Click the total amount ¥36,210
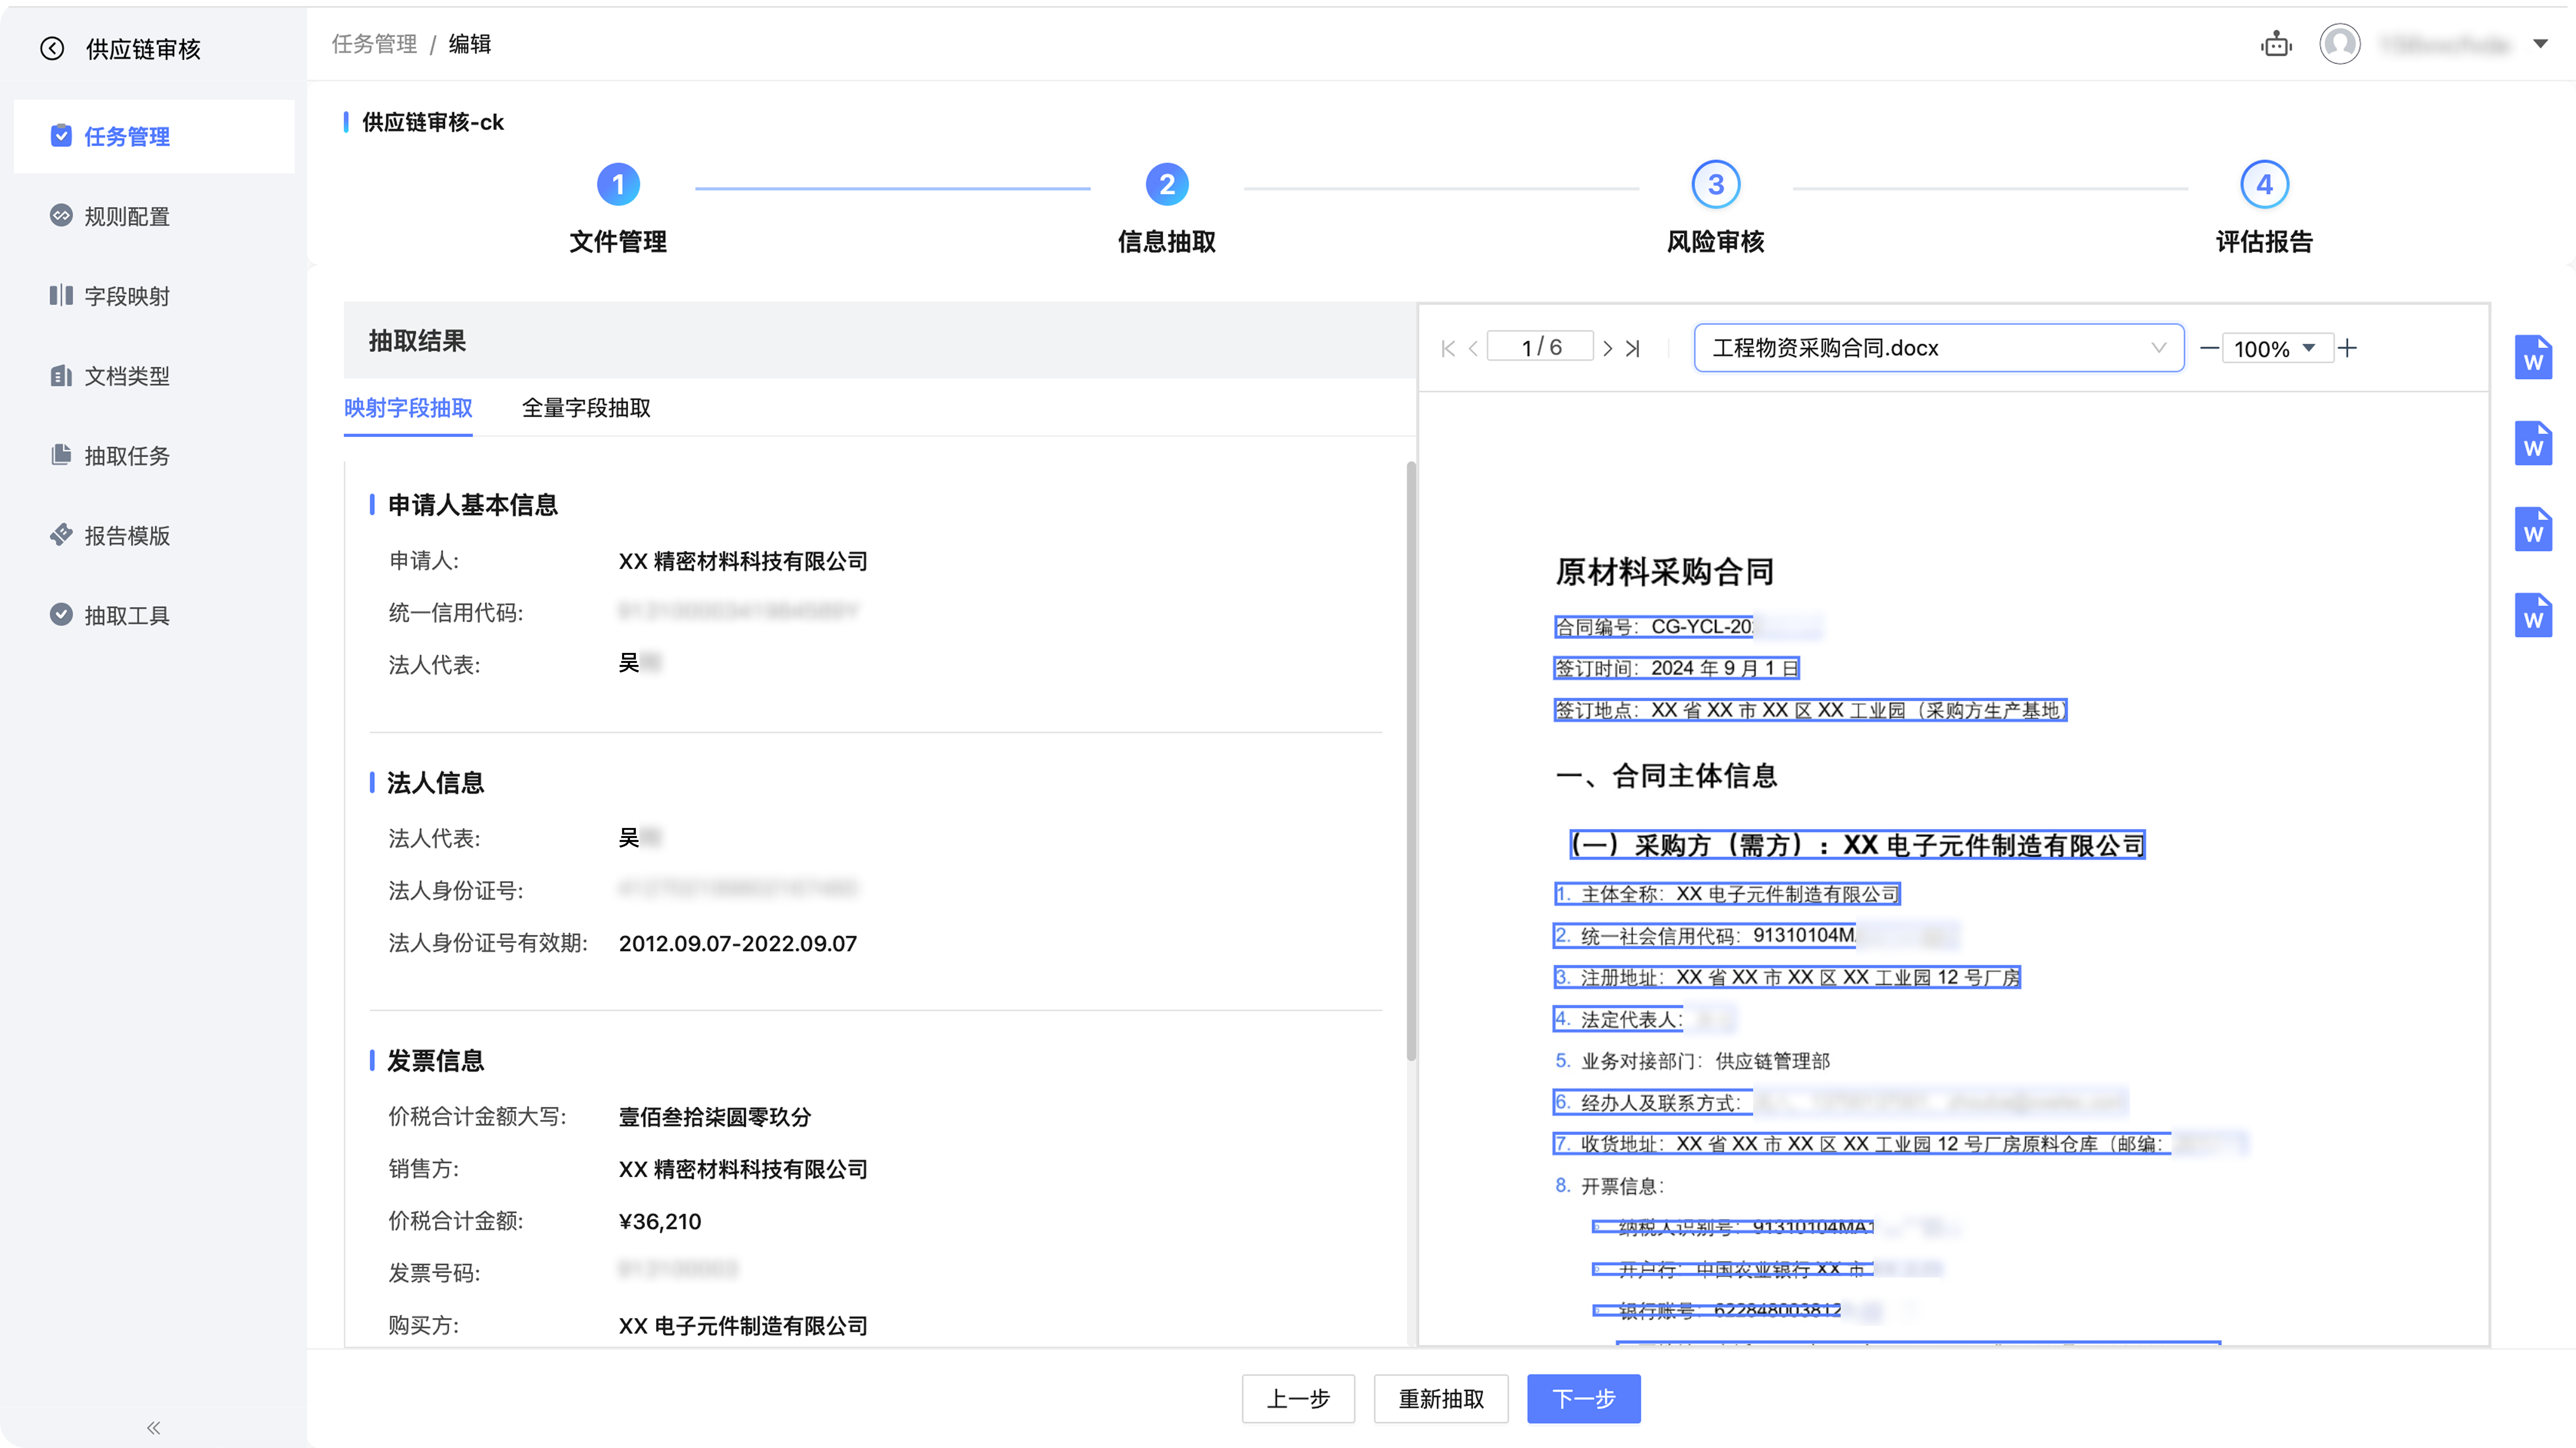Screen dimensions: 2576x1448 click(x=660, y=1221)
